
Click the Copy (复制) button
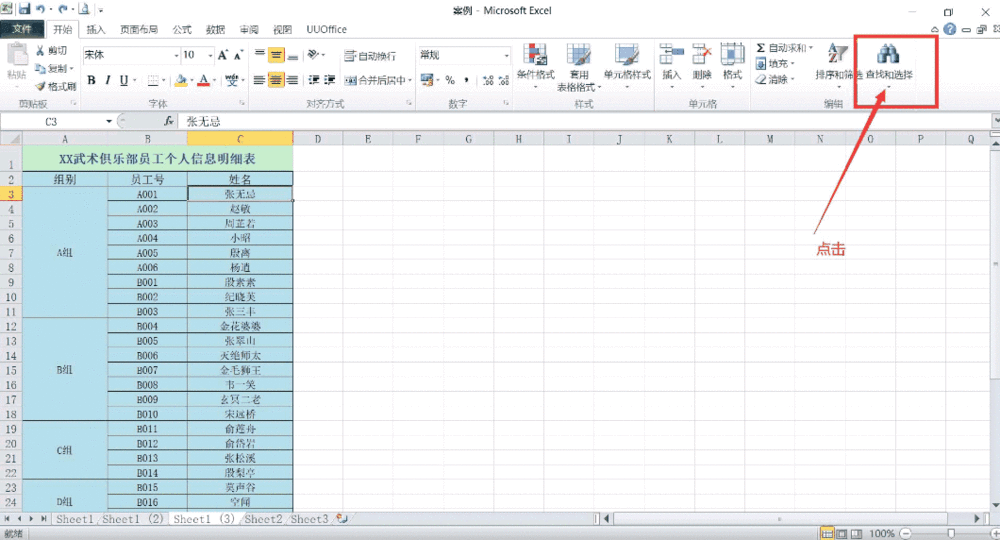pyautogui.click(x=54, y=68)
